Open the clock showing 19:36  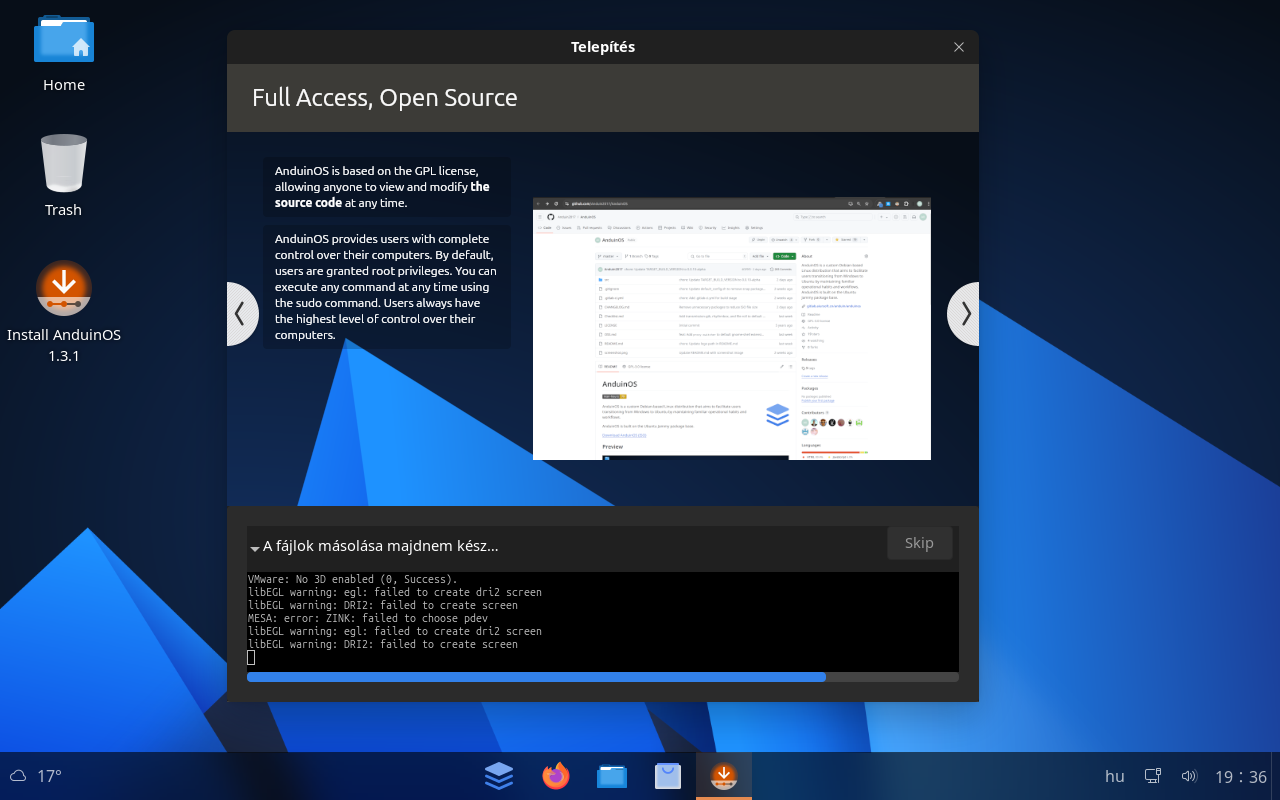click(1241, 776)
